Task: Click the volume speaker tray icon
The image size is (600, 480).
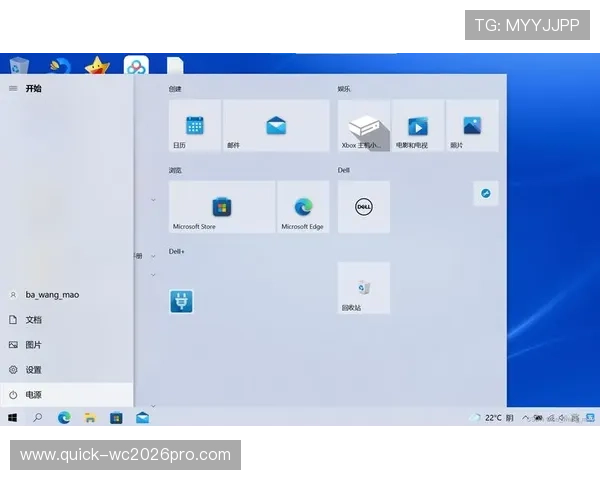Action: point(562,418)
